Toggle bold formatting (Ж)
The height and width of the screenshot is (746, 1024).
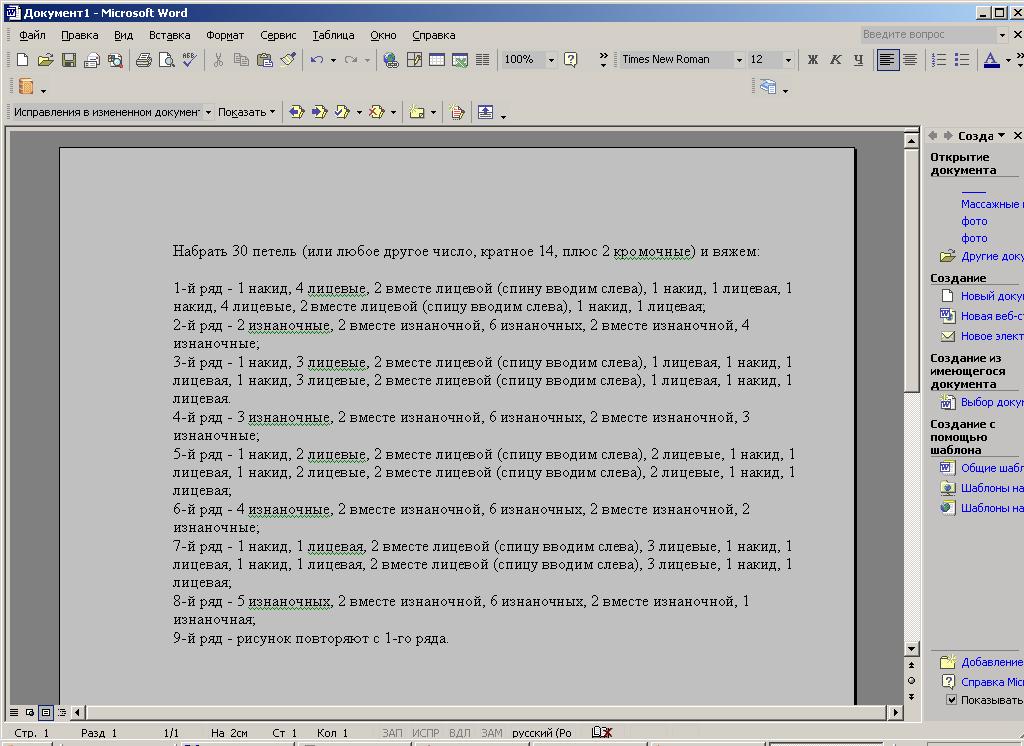pyautogui.click(x=813, y=60)
